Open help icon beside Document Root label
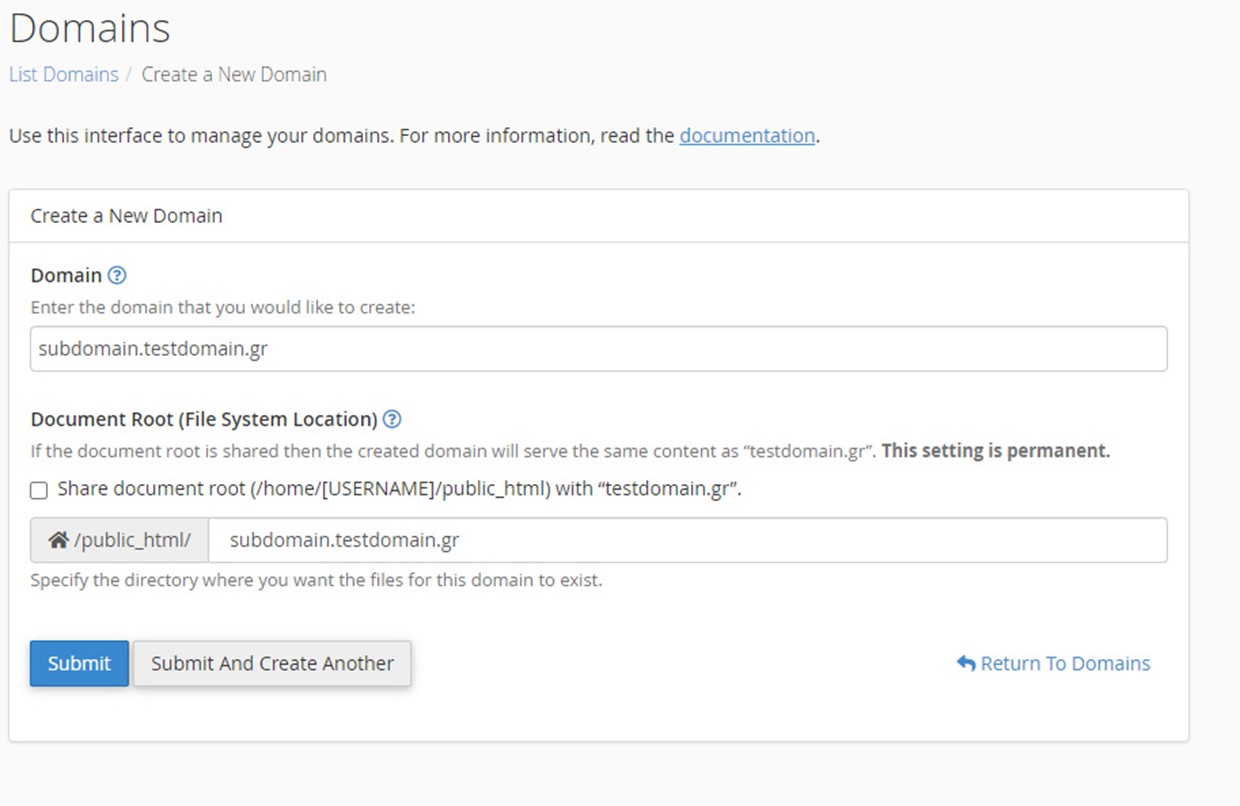Screen dimensions: 1240x806 392,419
